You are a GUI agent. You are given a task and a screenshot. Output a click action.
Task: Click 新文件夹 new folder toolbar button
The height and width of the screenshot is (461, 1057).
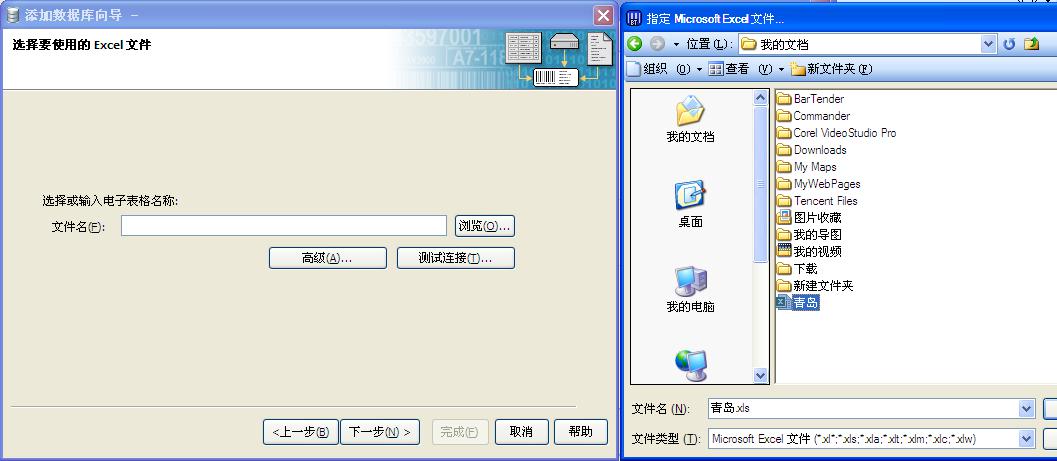tap(831, 69)
